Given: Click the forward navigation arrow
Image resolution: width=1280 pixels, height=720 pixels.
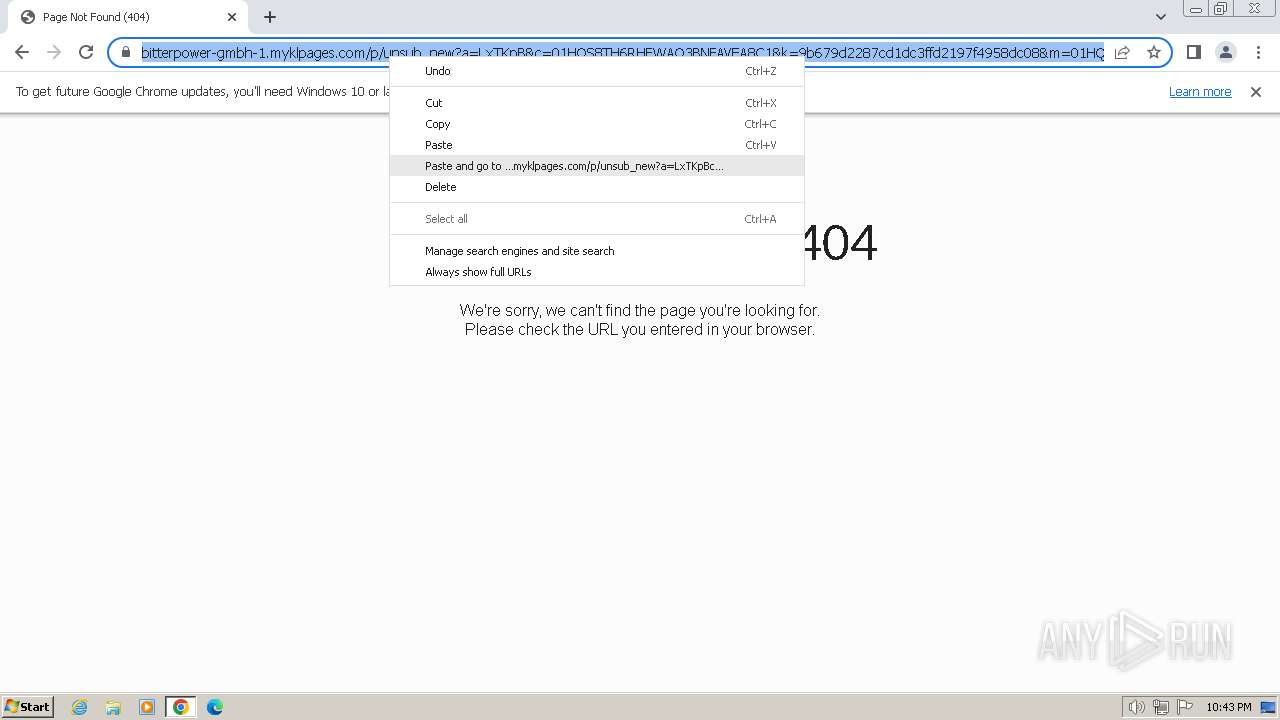Looking at the screenshot, I should (54, 52).
